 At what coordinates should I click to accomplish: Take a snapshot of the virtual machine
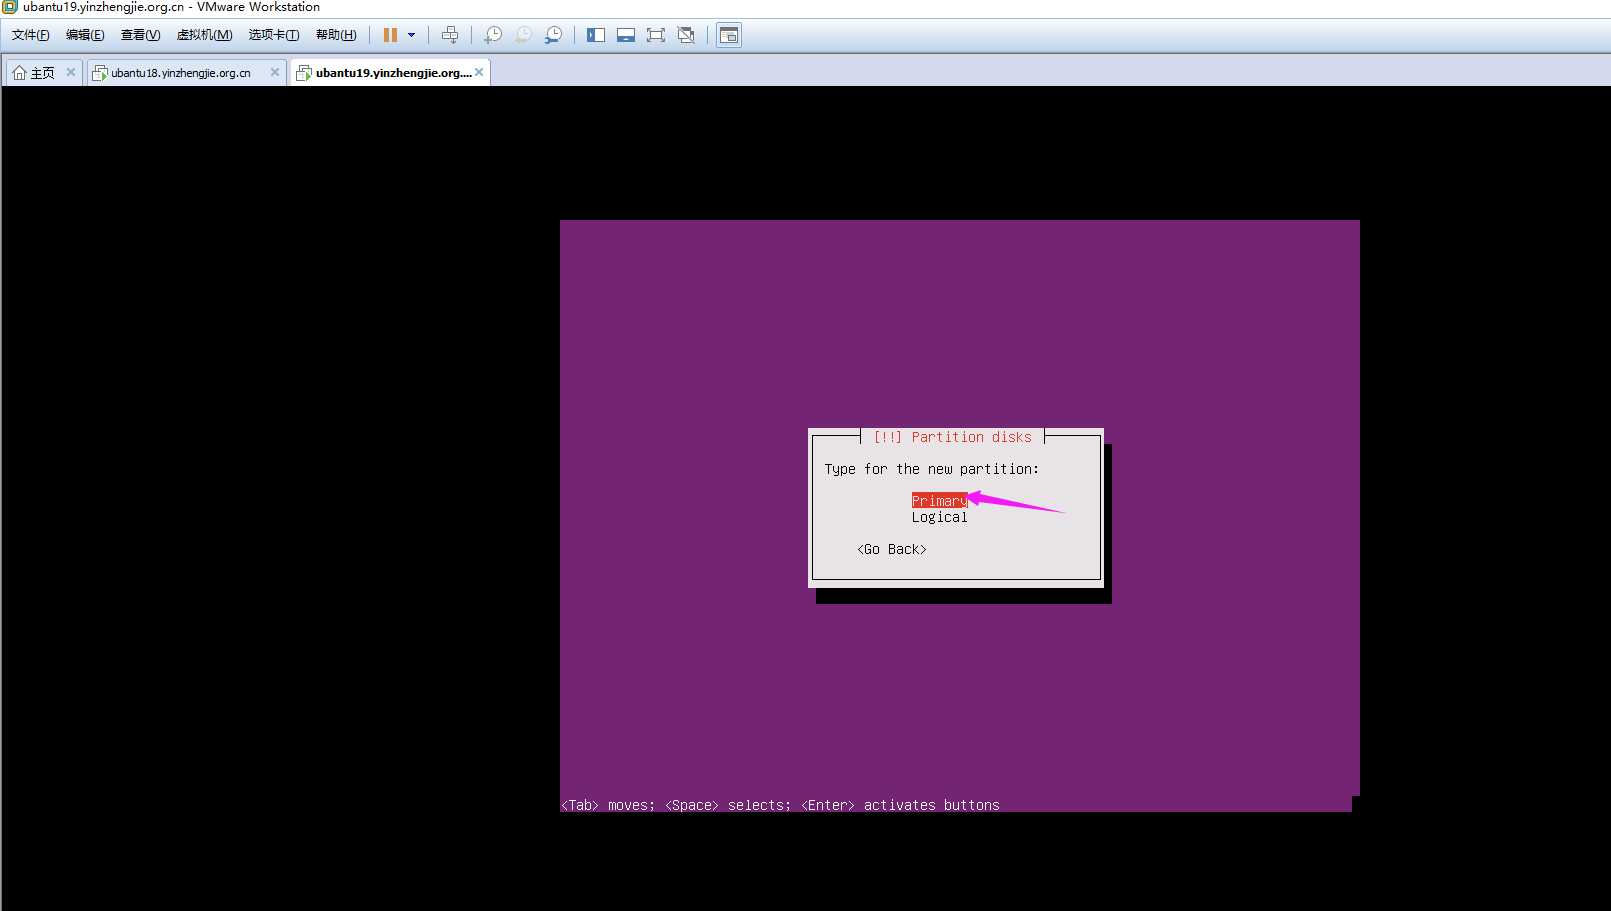pos(493,35)
